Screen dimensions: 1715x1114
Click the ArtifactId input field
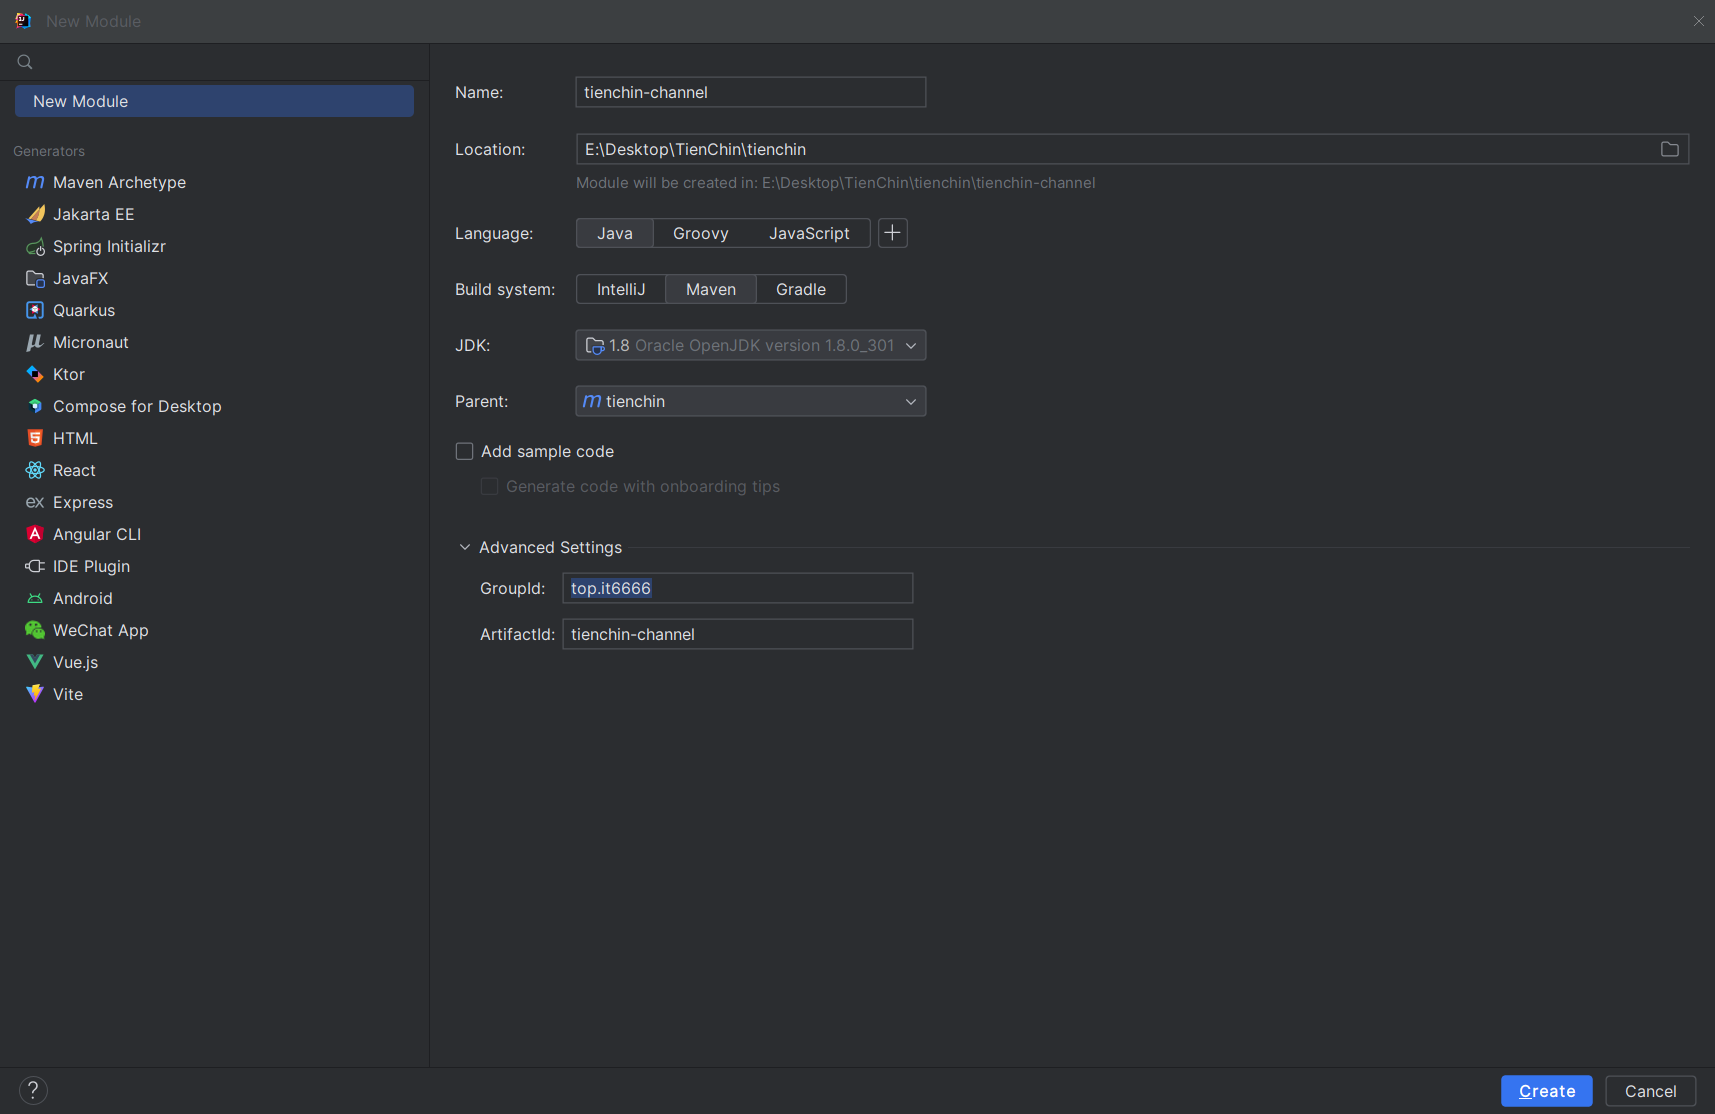[x=738, y=634]
